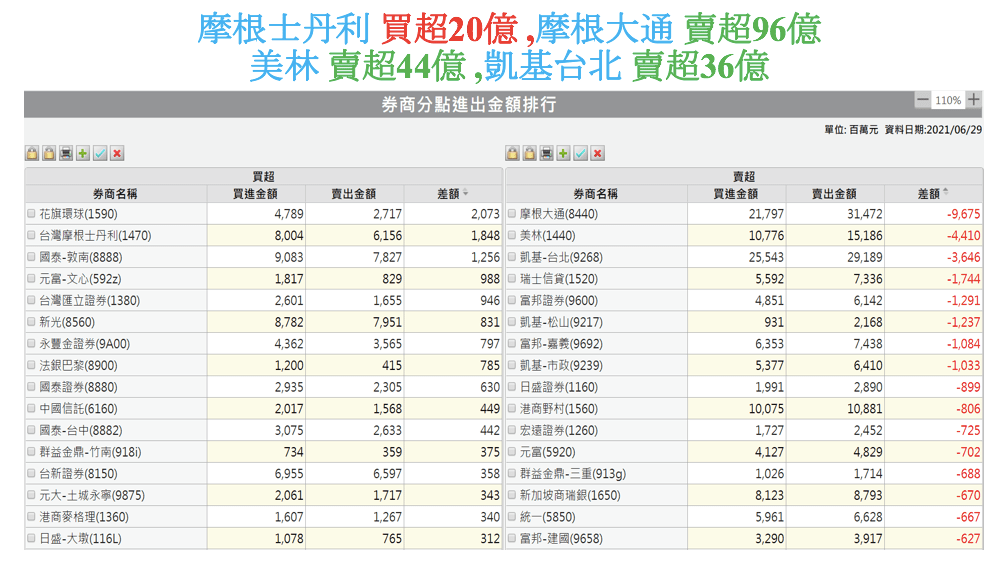Toggle the sort arrow on the left 差額 column

[x=466, y=193]
